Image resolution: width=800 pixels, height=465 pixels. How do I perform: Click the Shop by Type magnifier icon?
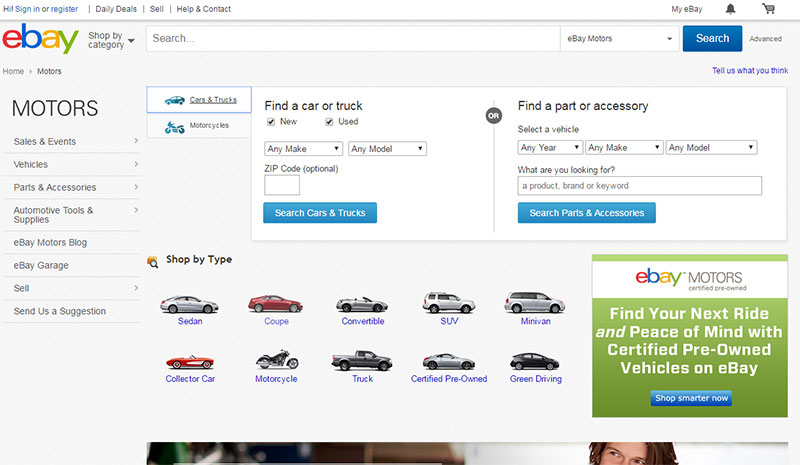pyautogui.click(x=153, y=262)
